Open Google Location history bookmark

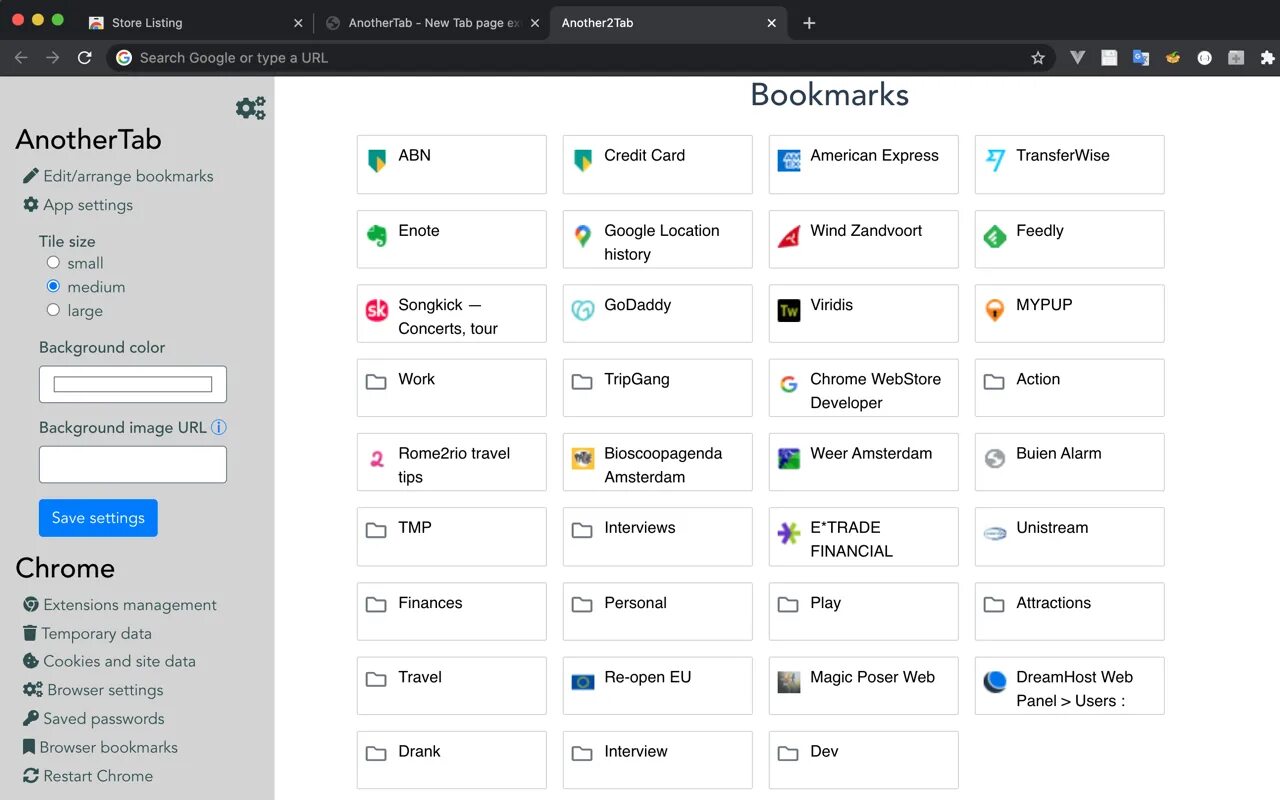pos(658,239)
